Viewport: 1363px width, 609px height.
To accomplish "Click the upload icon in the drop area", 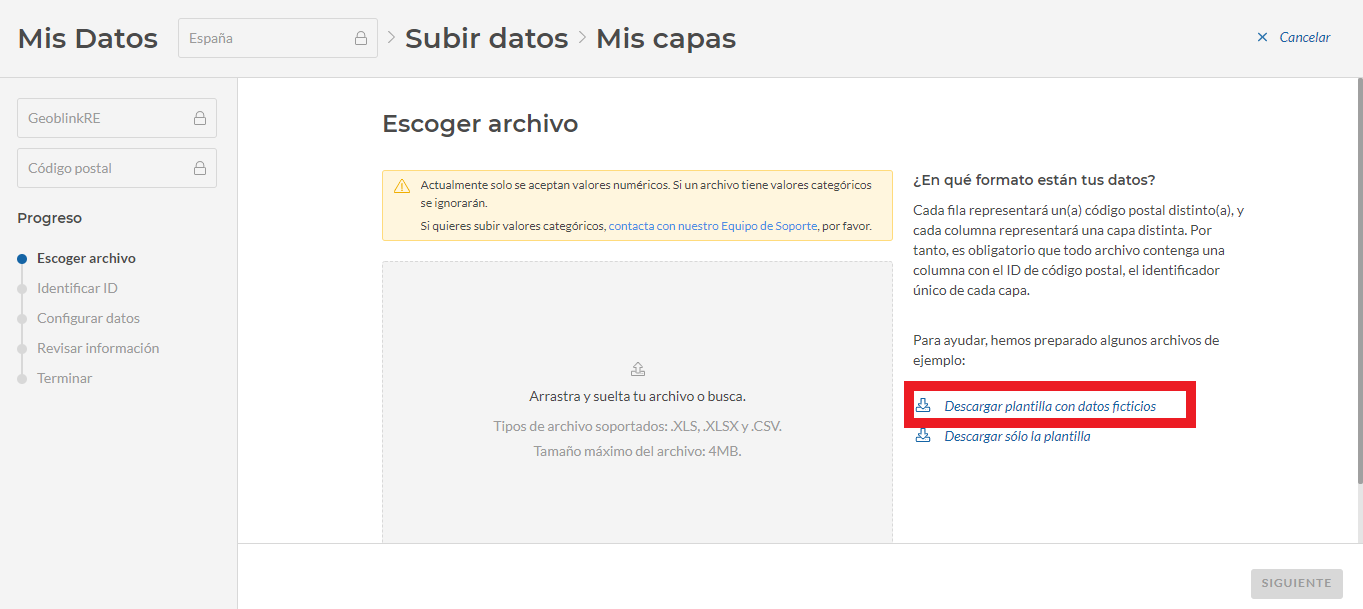I will point(637,368).
